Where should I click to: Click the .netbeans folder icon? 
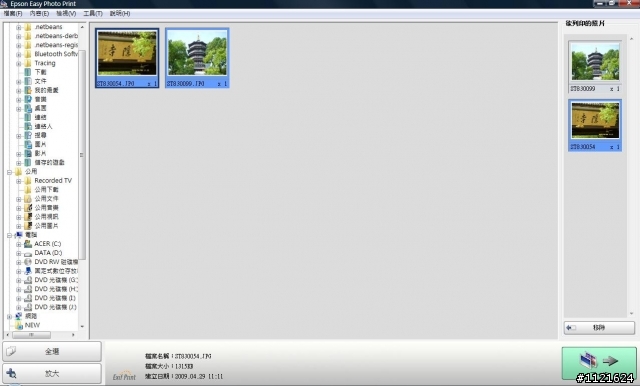tap(28, 27)
